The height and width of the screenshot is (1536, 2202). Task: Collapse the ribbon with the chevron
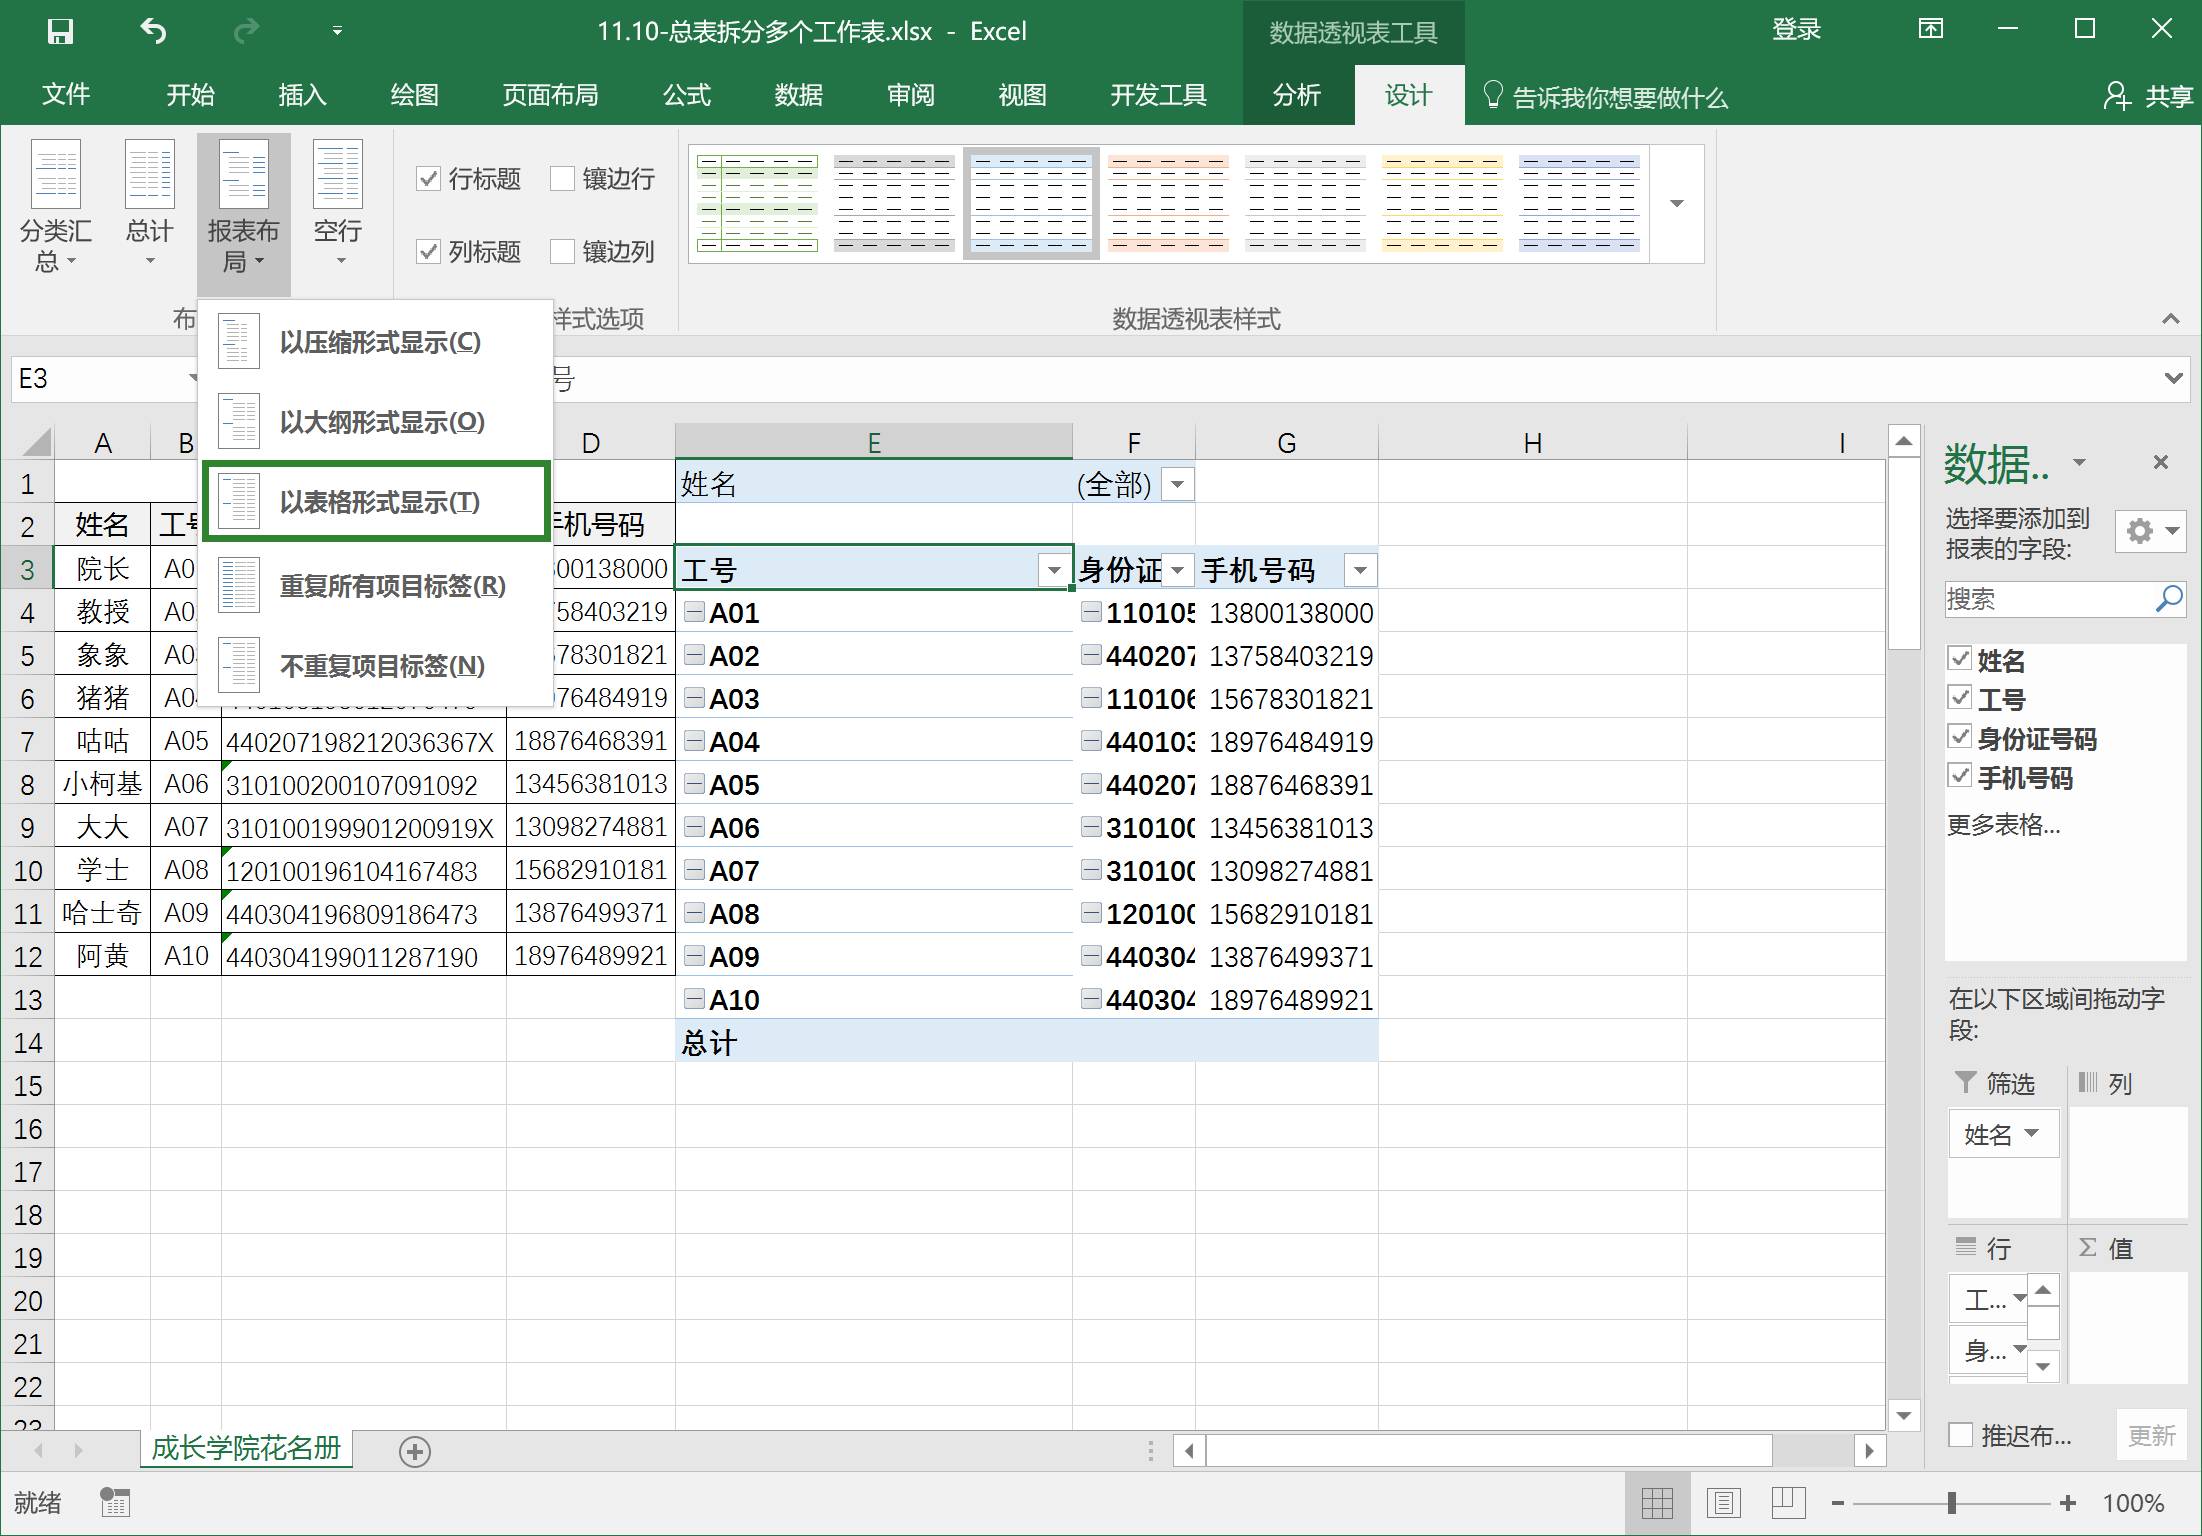(x=2170, y=319)
